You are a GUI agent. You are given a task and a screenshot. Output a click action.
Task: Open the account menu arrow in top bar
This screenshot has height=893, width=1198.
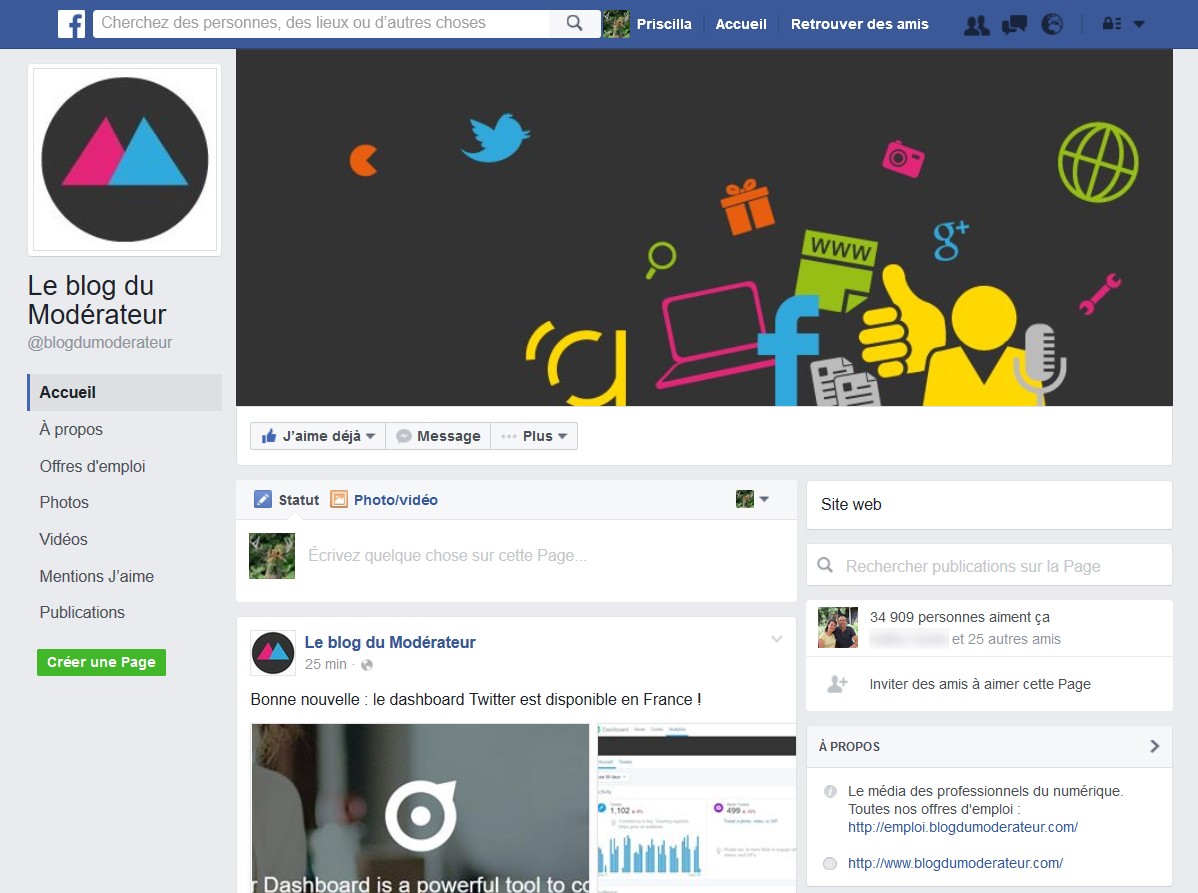(1139, 25)
